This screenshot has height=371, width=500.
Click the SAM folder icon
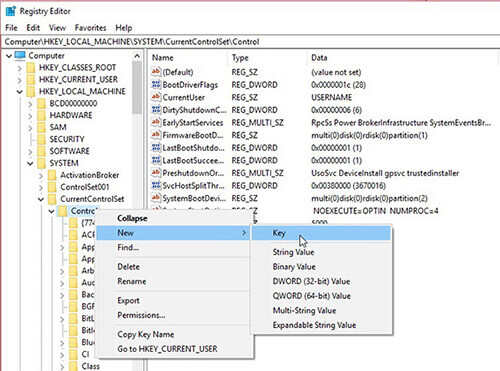(41, 127)
